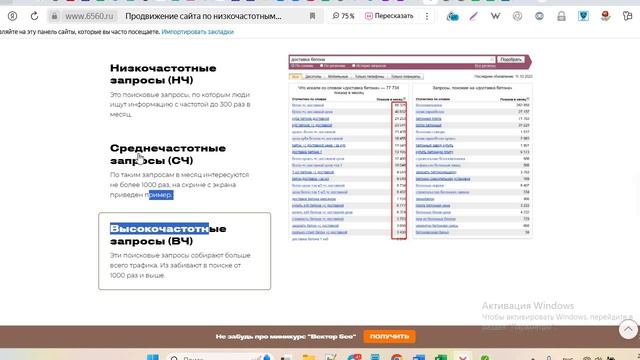The width and height of the screenshot is (640, 360).
Task: Click the Низкочастотные запросы (НЧ) heading
Action: [x=163, y=74]
